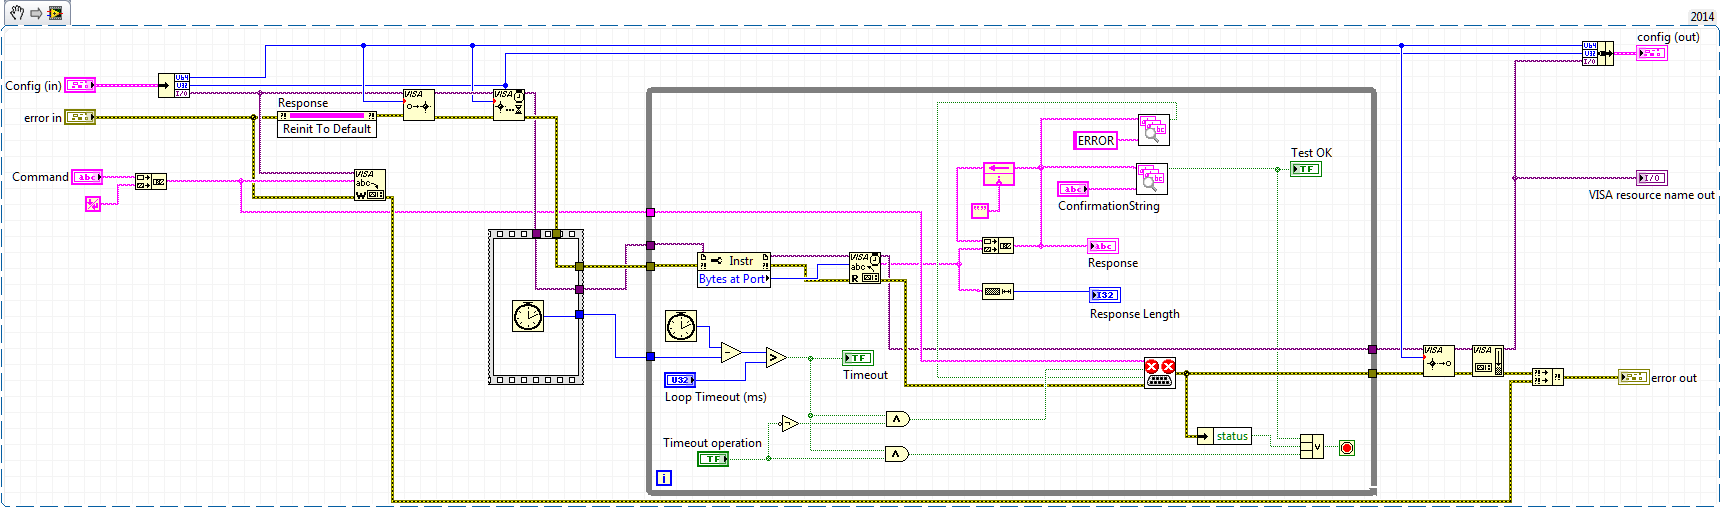1721x508 pixels.
Task: Click the 2014 version label
Action: click(1702, 16)
